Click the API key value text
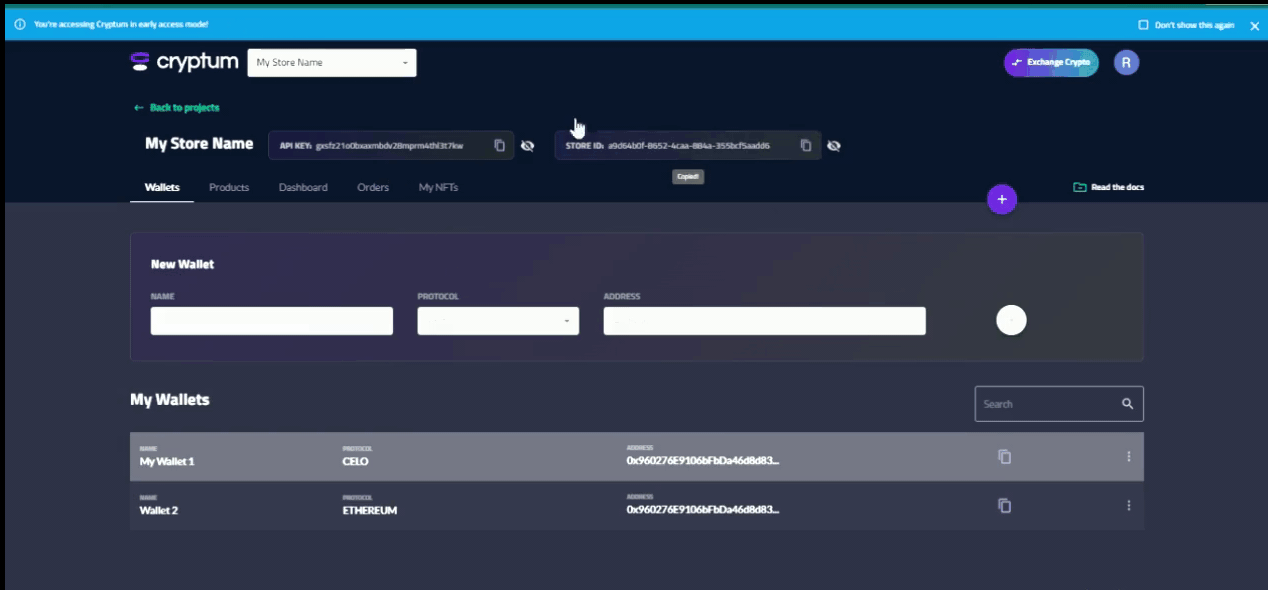This screenshot has height=590, width=1268. click(x=389, y=146)
